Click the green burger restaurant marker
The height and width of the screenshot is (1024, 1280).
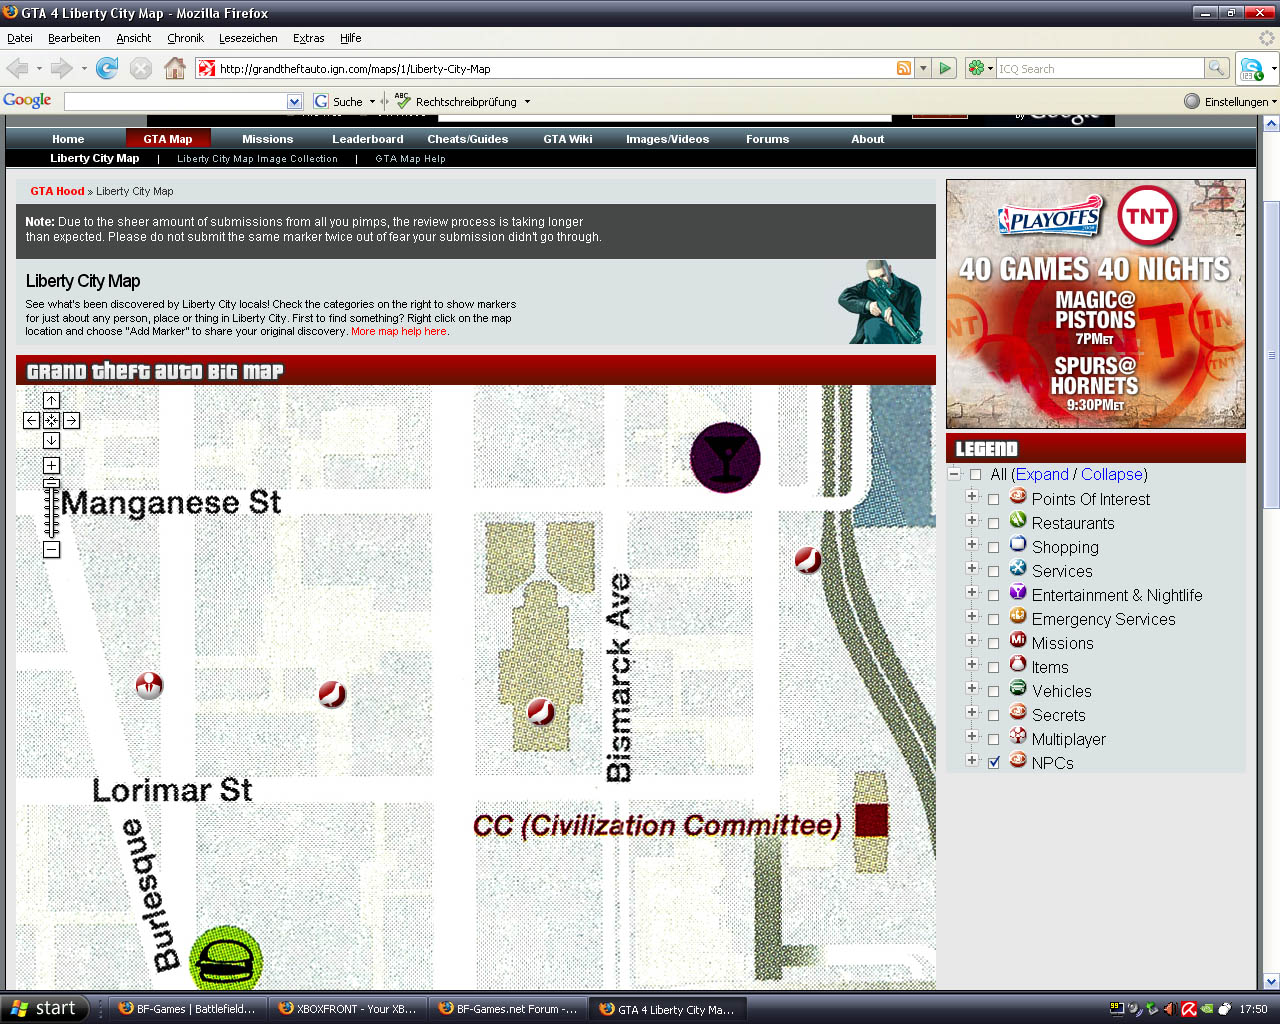click(x=226, y=962)
